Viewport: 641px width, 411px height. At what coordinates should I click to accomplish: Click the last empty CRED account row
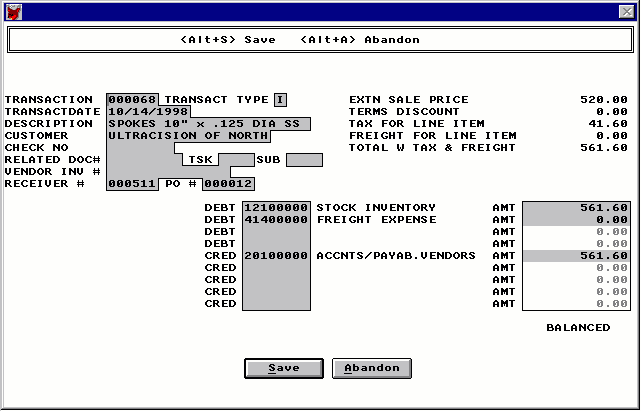pyautogui.click(x=276, y=304)
